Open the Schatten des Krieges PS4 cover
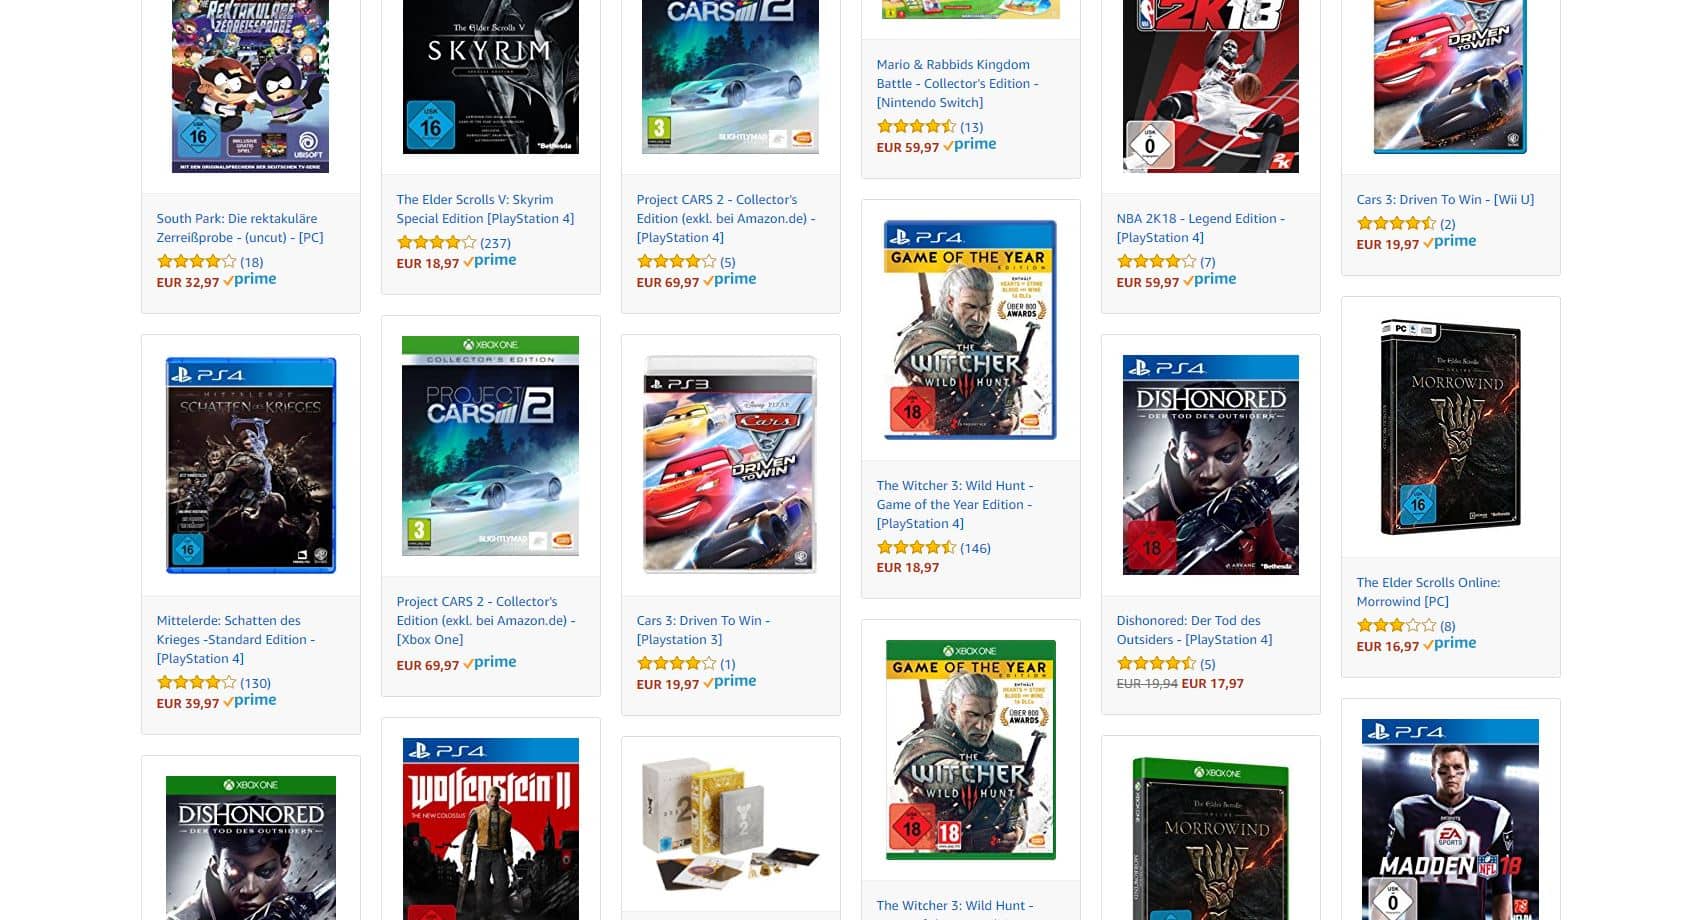Image resolution: width=1685 pixels, height=920 pixels. (x=250, y=465)
